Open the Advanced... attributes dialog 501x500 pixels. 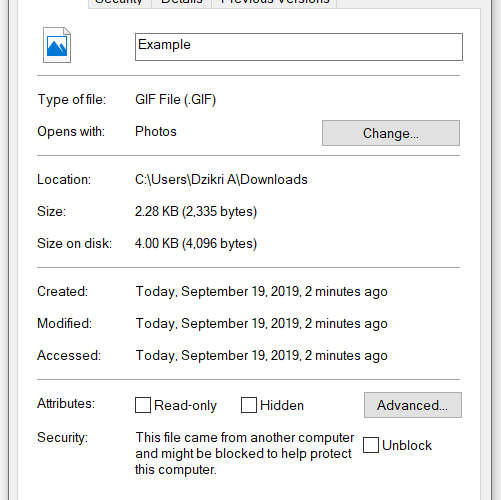coord(413,405)
